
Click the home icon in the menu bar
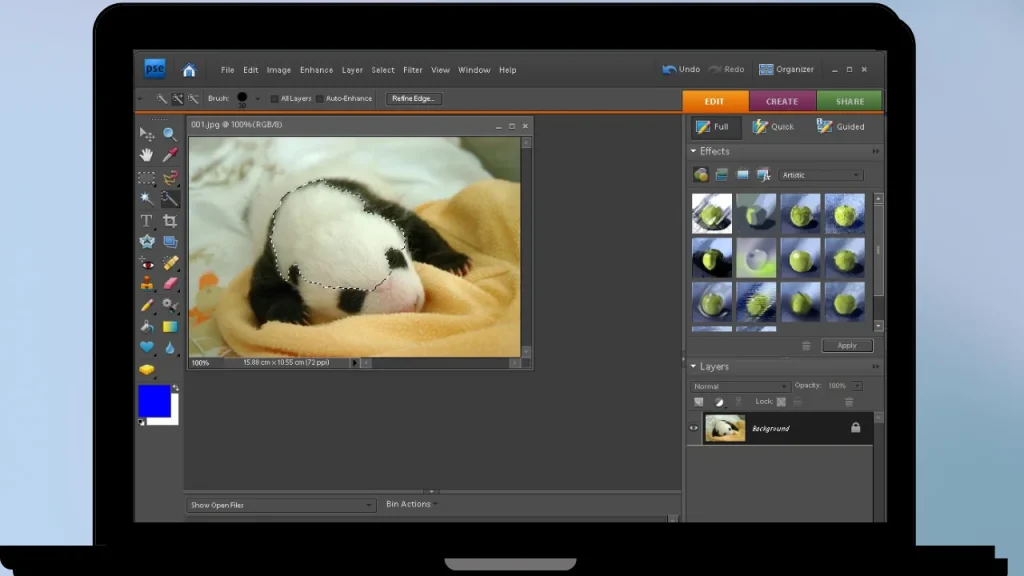pyautogui.click(x=189, y=70)
